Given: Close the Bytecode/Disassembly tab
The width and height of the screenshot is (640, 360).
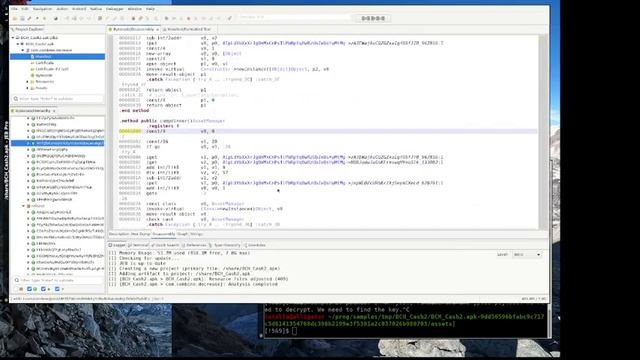Looking at the screenshot, I should point(157,29).
